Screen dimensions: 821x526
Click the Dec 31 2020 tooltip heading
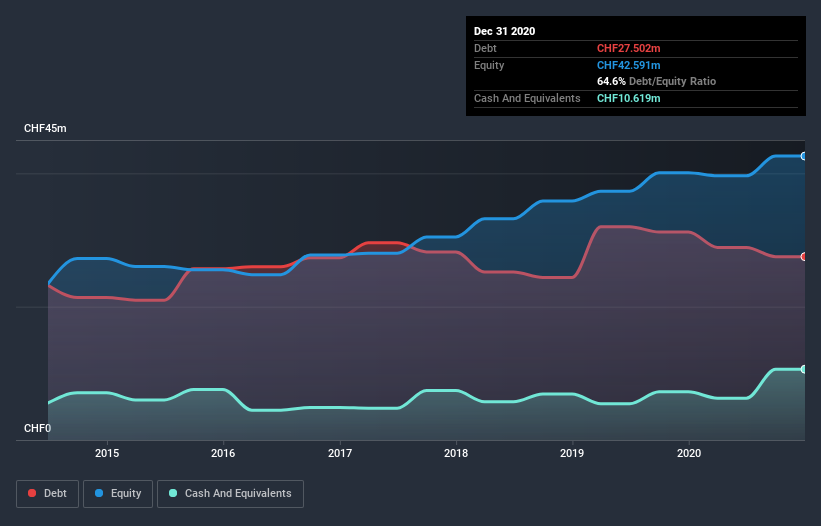point(504,31)
